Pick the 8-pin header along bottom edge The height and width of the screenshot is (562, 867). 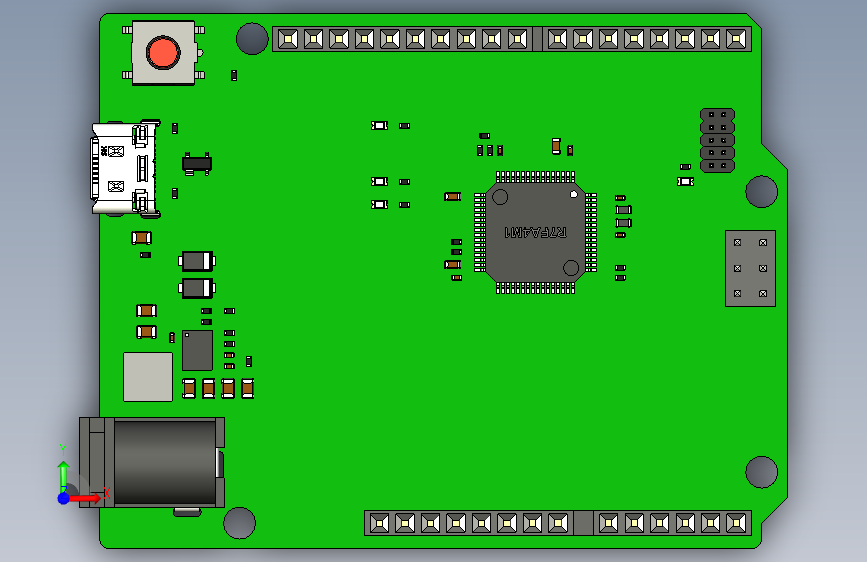[x=469, y=523]
